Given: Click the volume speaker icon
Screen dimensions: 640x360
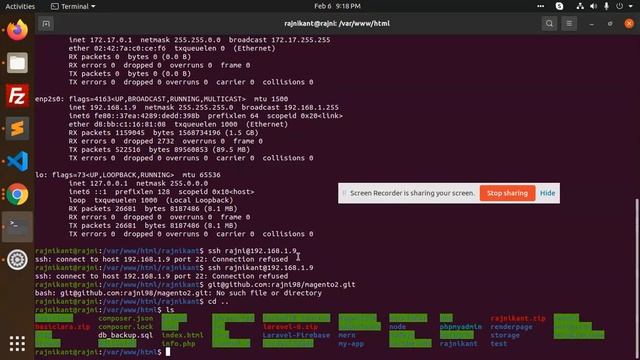Looking at the screenshot, I should pyautogui.click(x=593, y=6).
